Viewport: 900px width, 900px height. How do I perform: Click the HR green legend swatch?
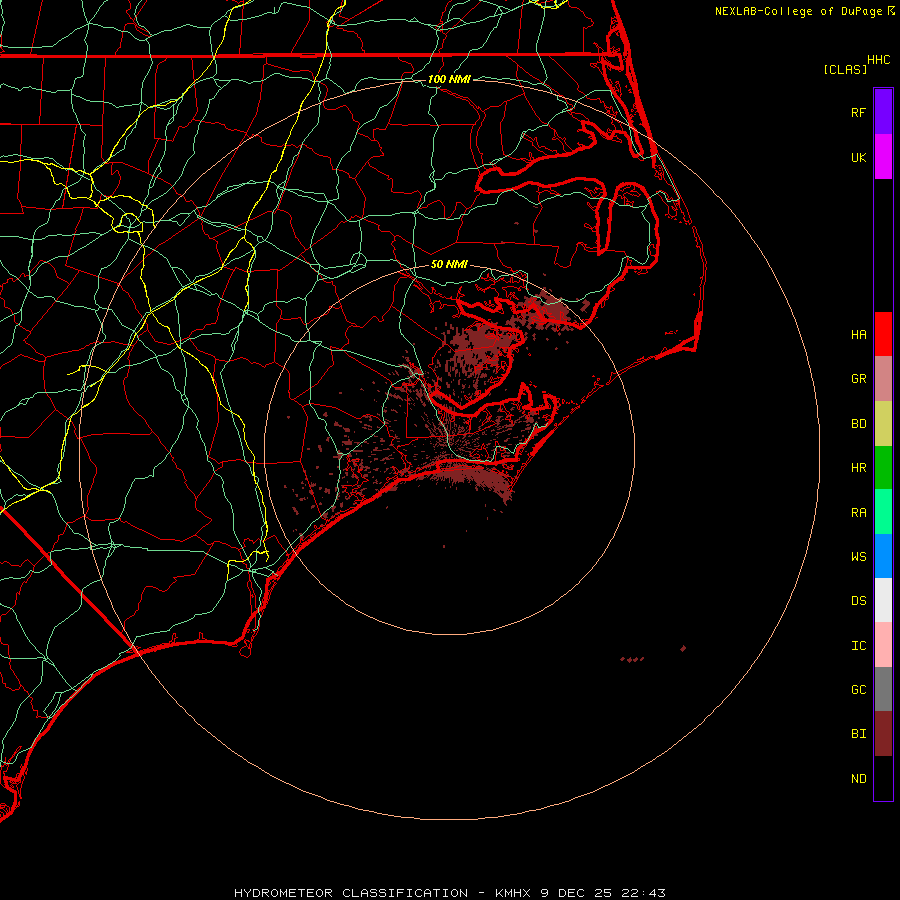tap(883, 468)
